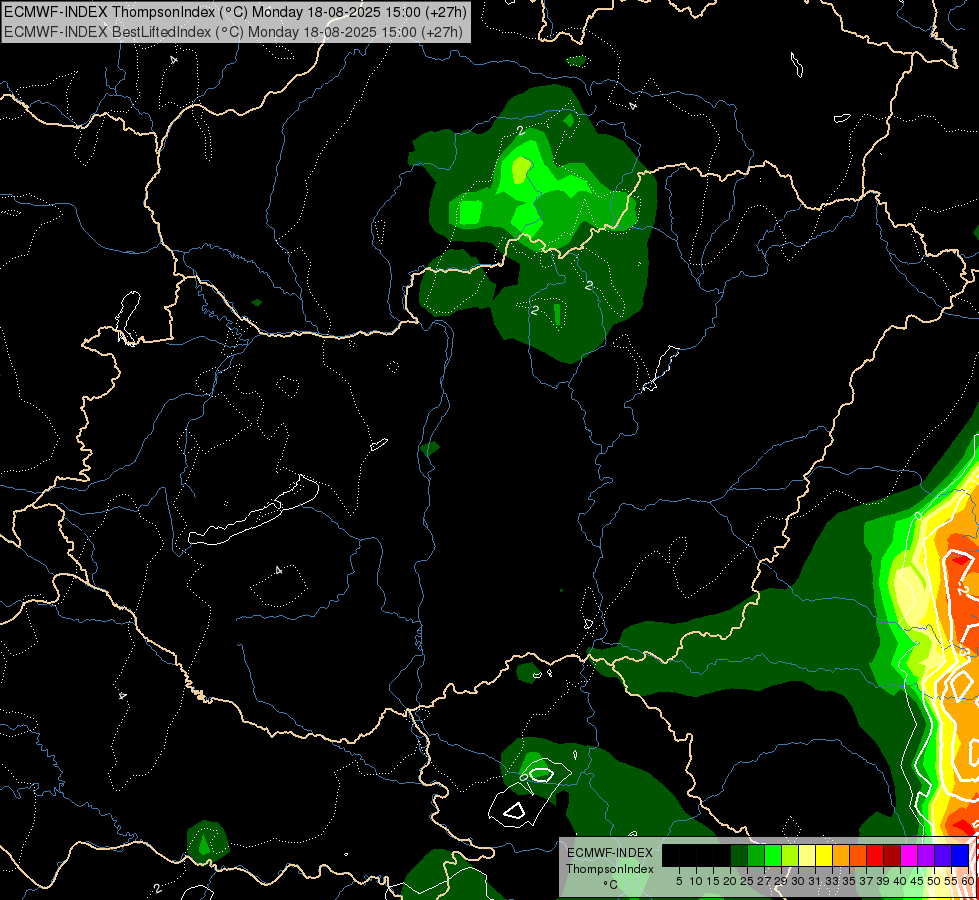Click legend tick value 20
Viewport: 979px width, 900px height.
731,881
